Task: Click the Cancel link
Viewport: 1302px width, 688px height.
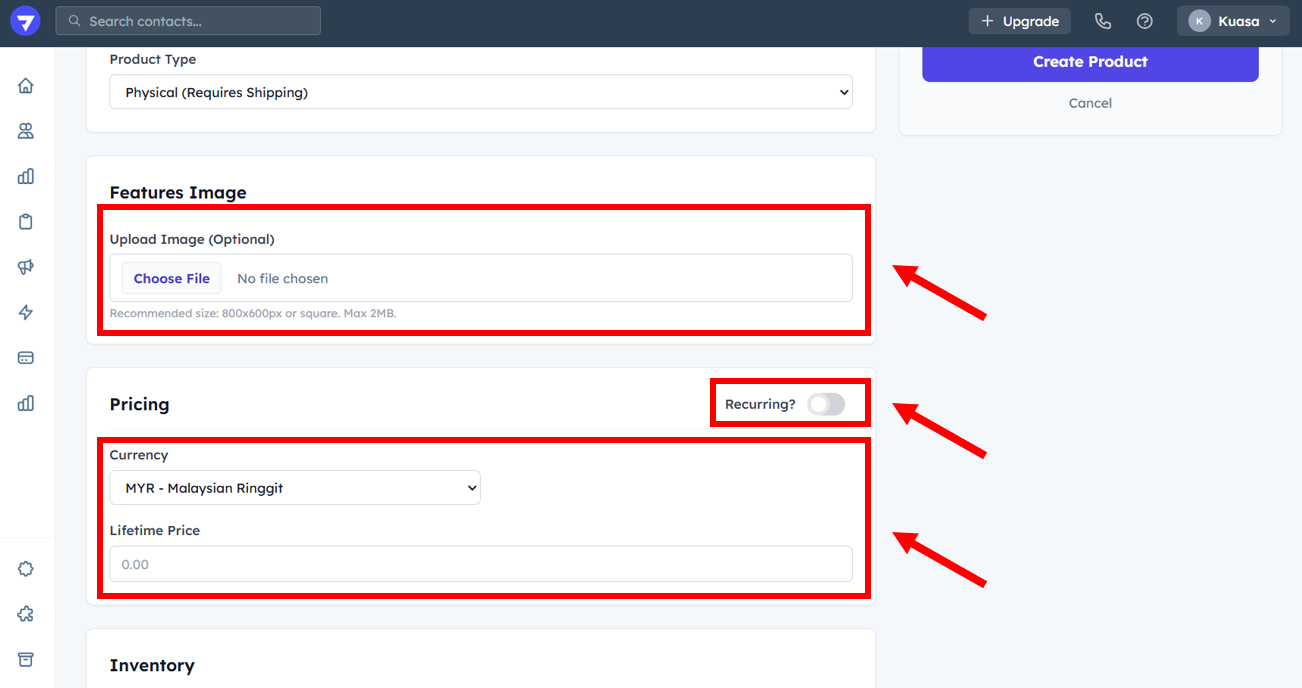Action: (1090, 103)
